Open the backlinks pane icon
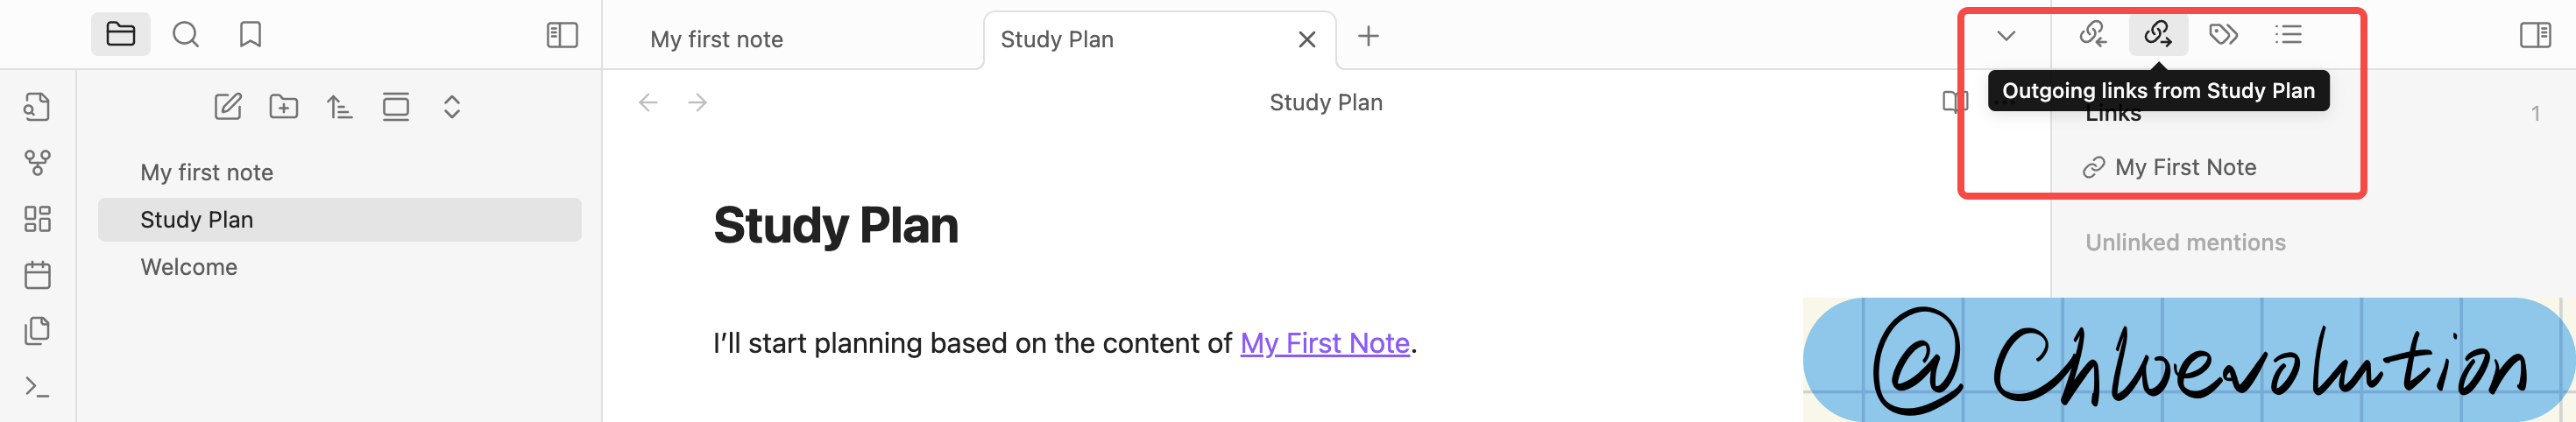The height and width of the screenshot is (422, 2576). [x=2093, y=35]
